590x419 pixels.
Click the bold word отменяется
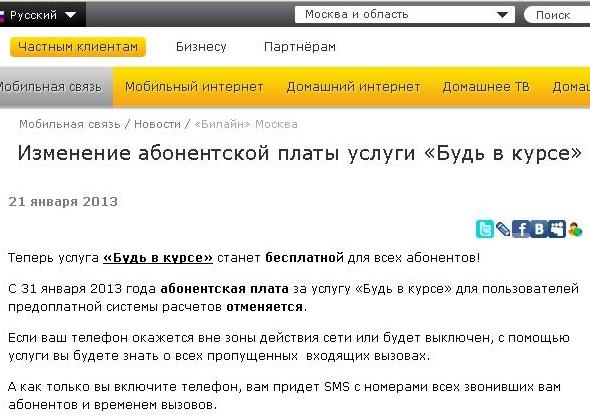[265, 307]
